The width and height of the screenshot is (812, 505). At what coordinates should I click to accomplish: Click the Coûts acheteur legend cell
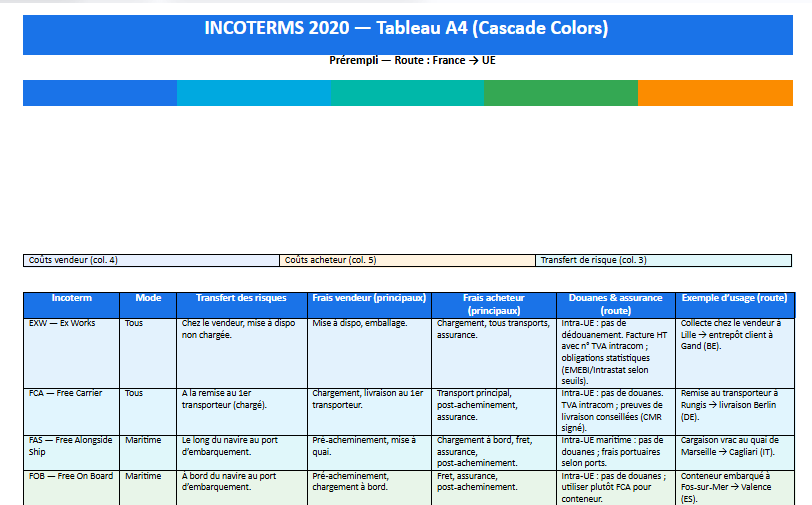click(x=407, y=260)
